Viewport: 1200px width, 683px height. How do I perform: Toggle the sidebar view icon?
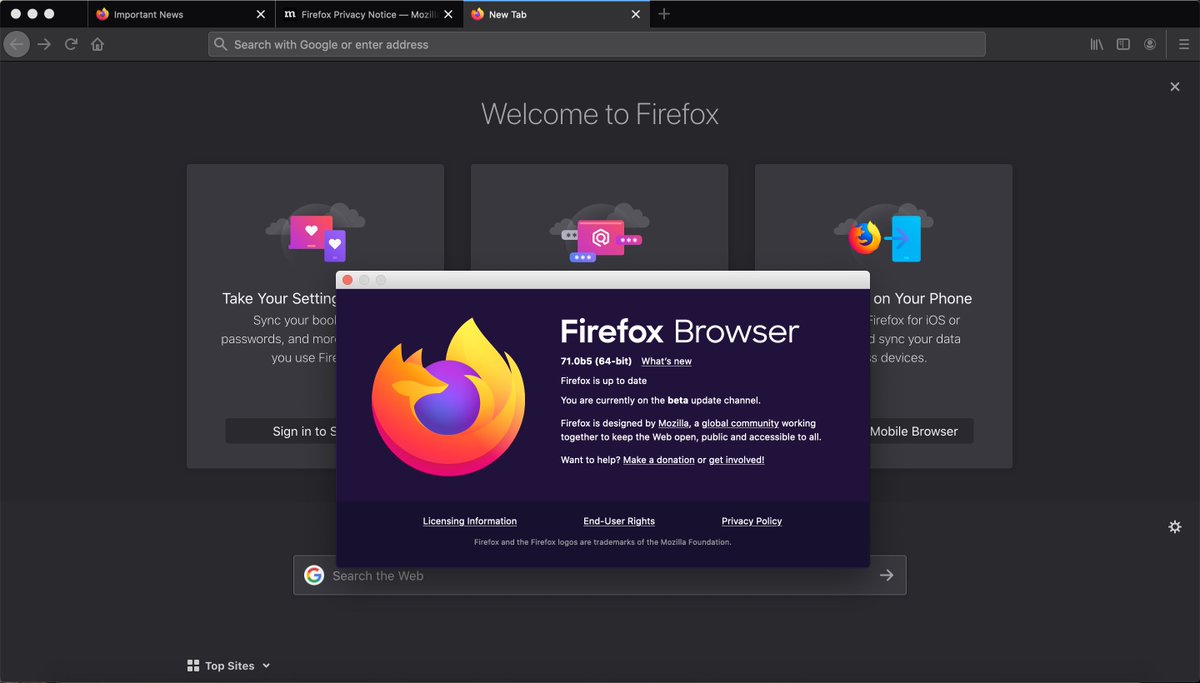1123,44
